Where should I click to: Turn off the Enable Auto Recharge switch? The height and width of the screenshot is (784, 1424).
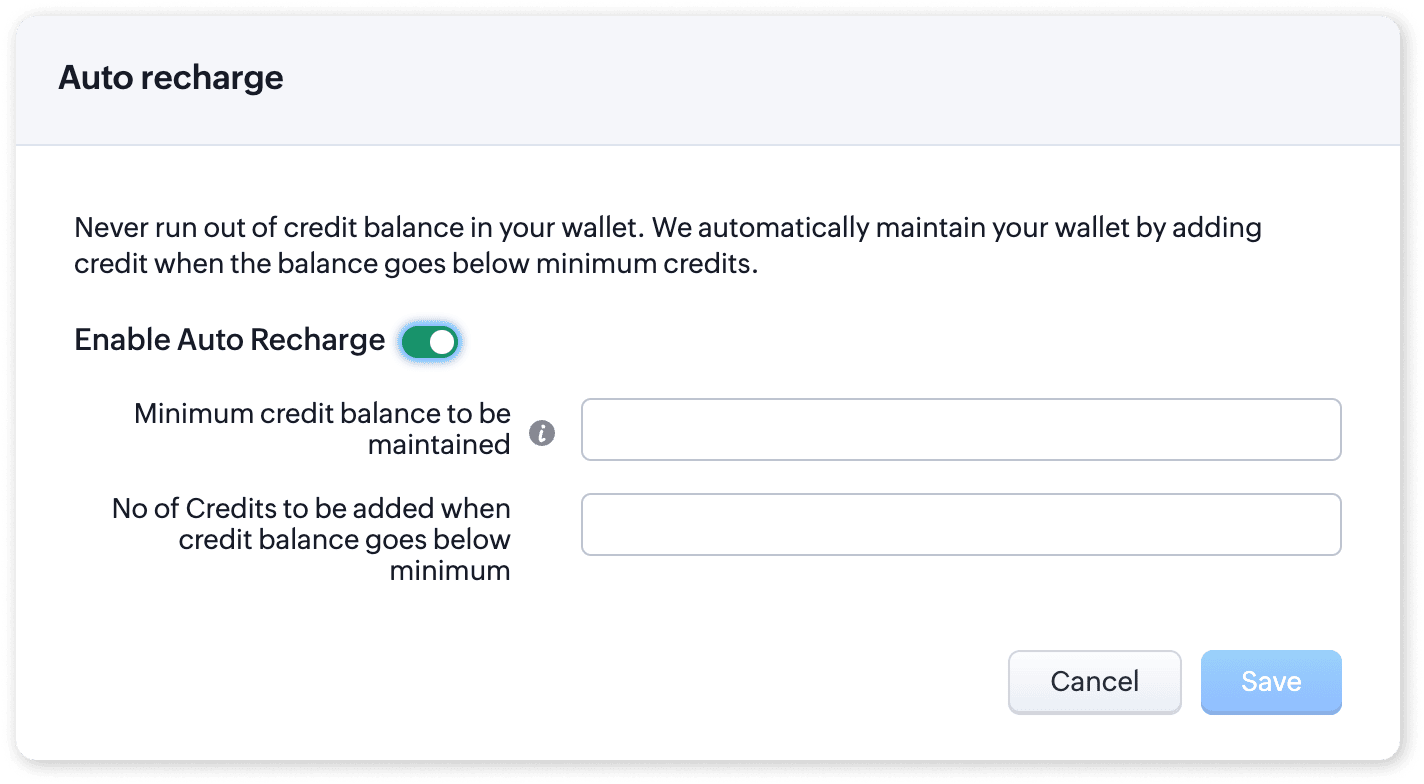[x=430, y=342]
